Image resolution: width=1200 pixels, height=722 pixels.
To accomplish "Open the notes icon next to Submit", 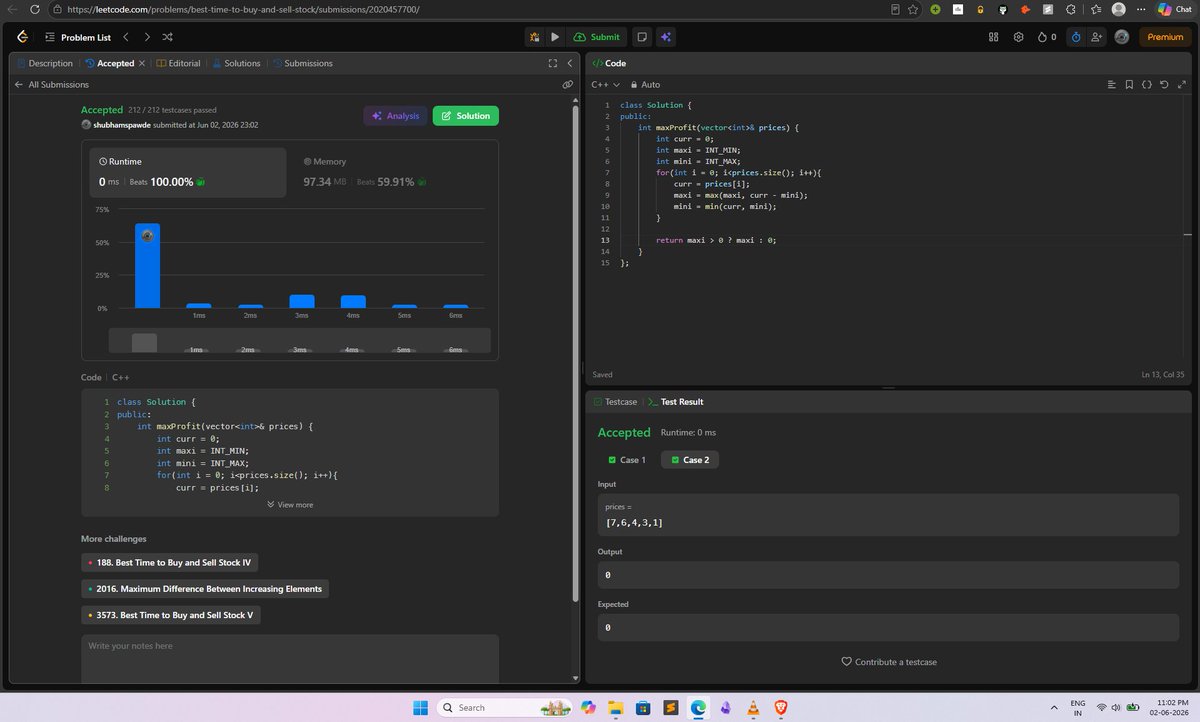I will (641, 37).
